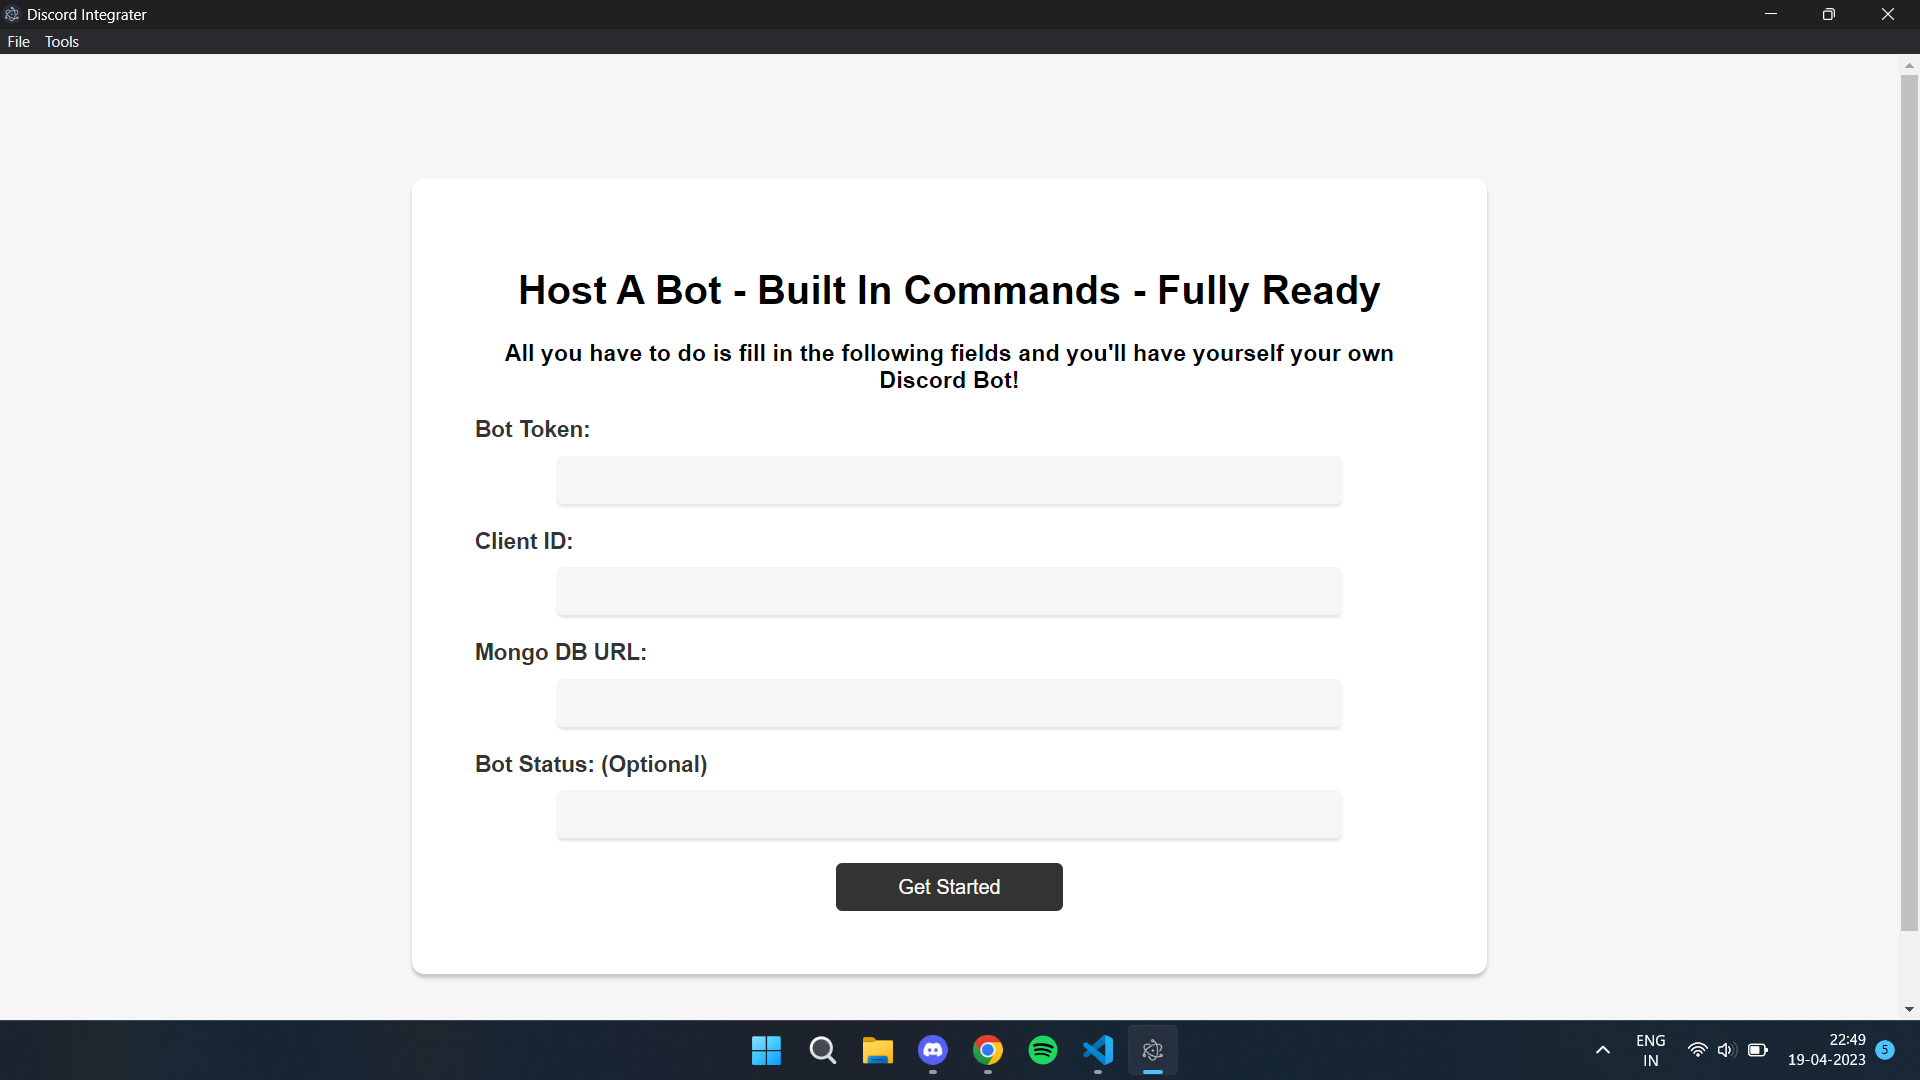Viewport: 1920px width, 1080px height.
Task: Open Discord from the taskbar
Action: tap(932, 1050)
